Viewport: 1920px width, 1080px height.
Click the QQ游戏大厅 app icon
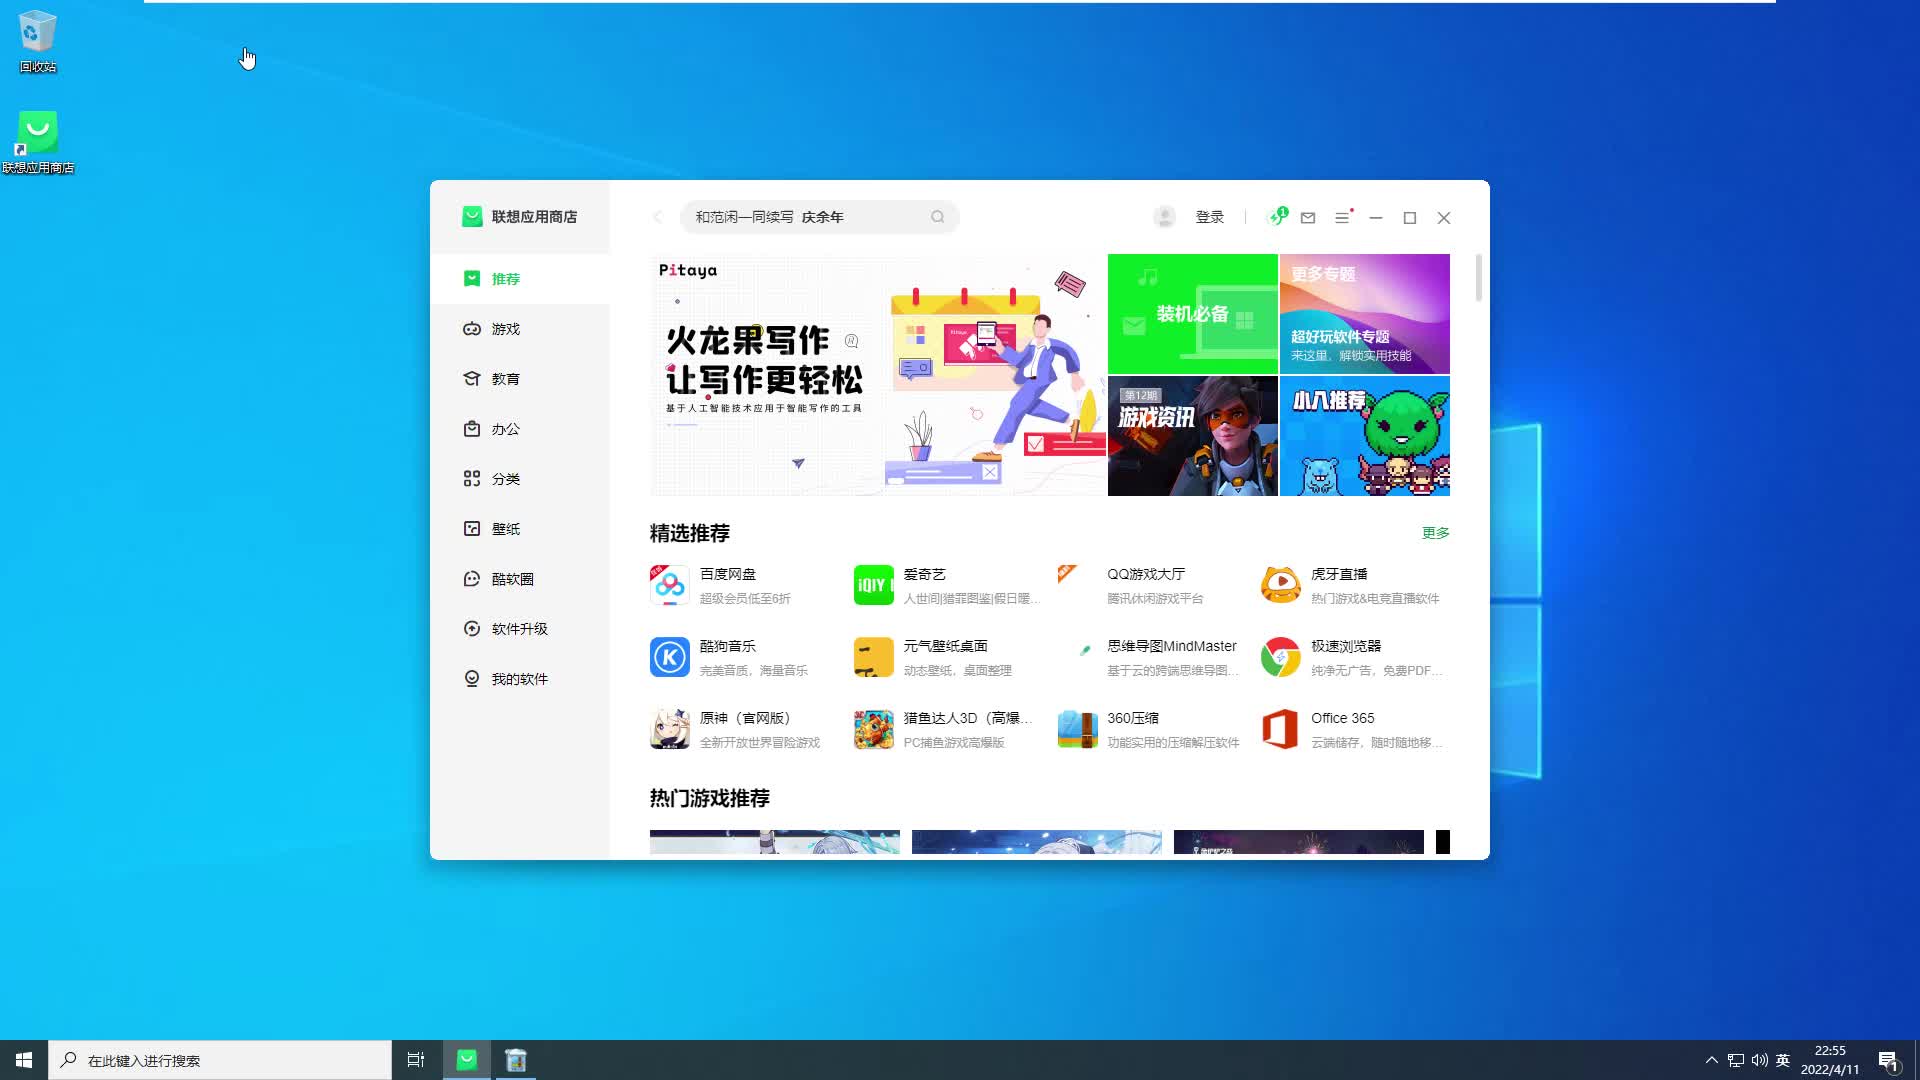click(1078, 585)
